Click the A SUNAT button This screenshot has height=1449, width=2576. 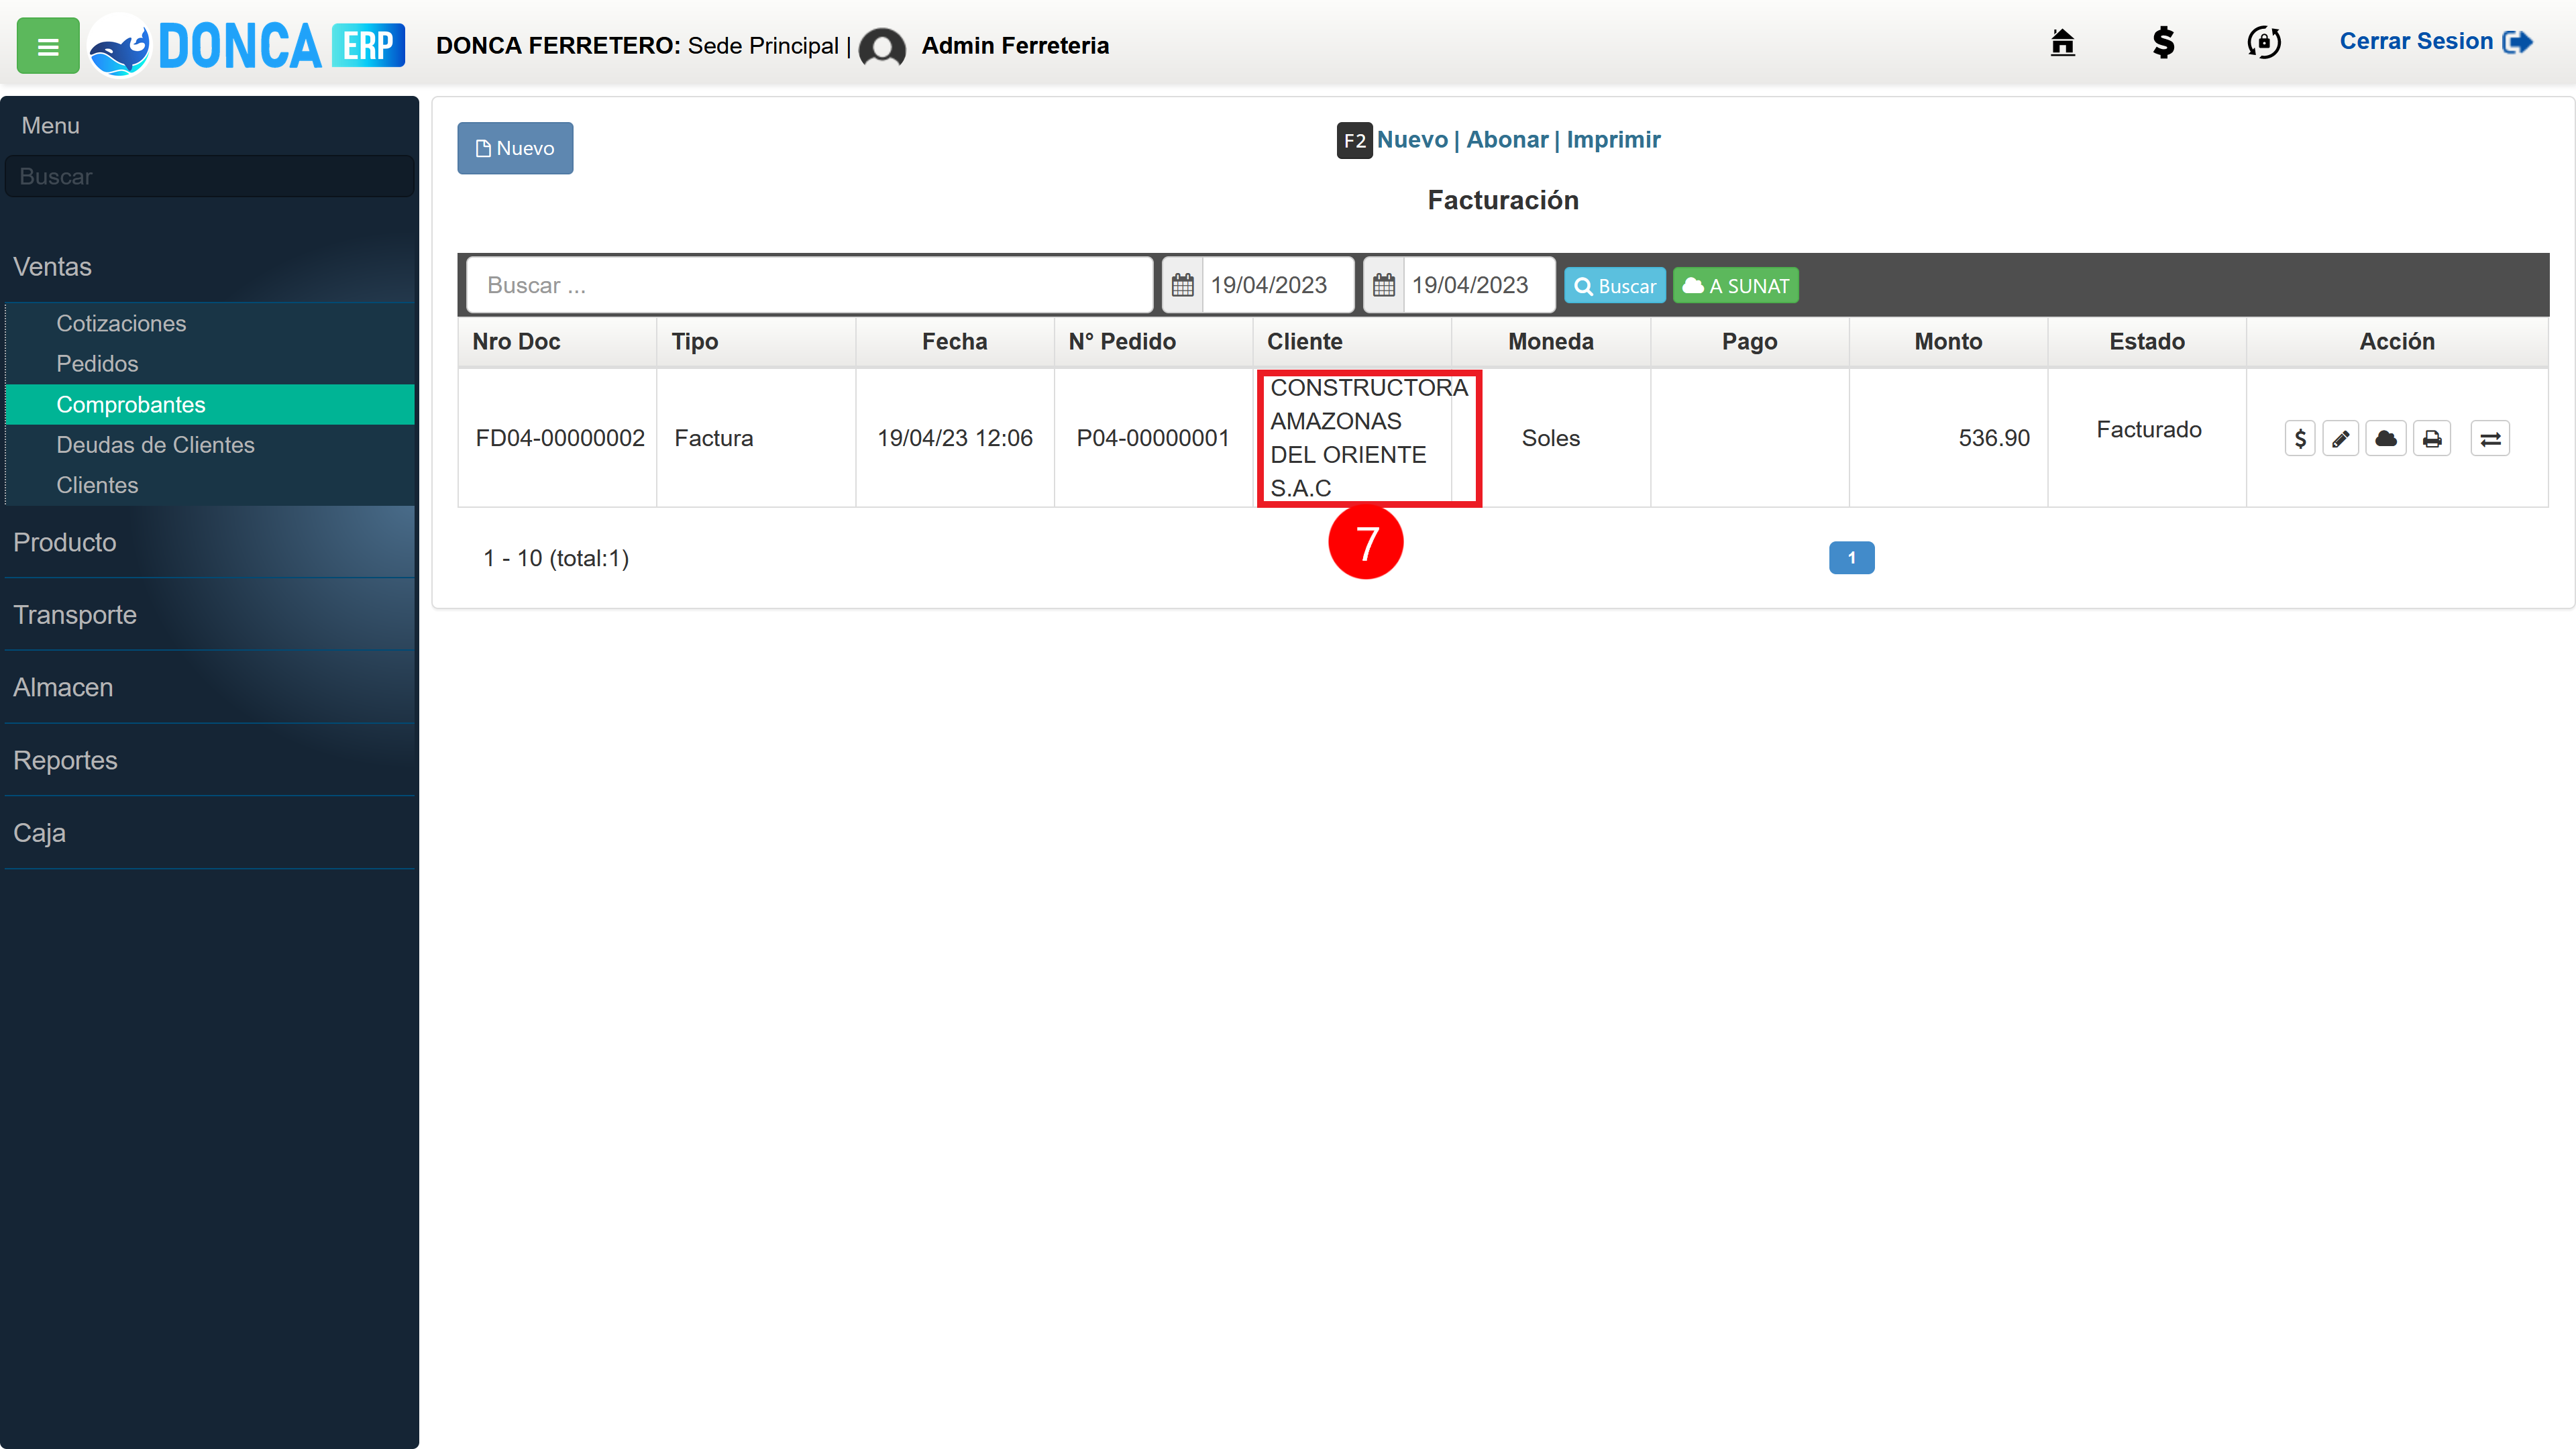click(x=1736, y=286)
